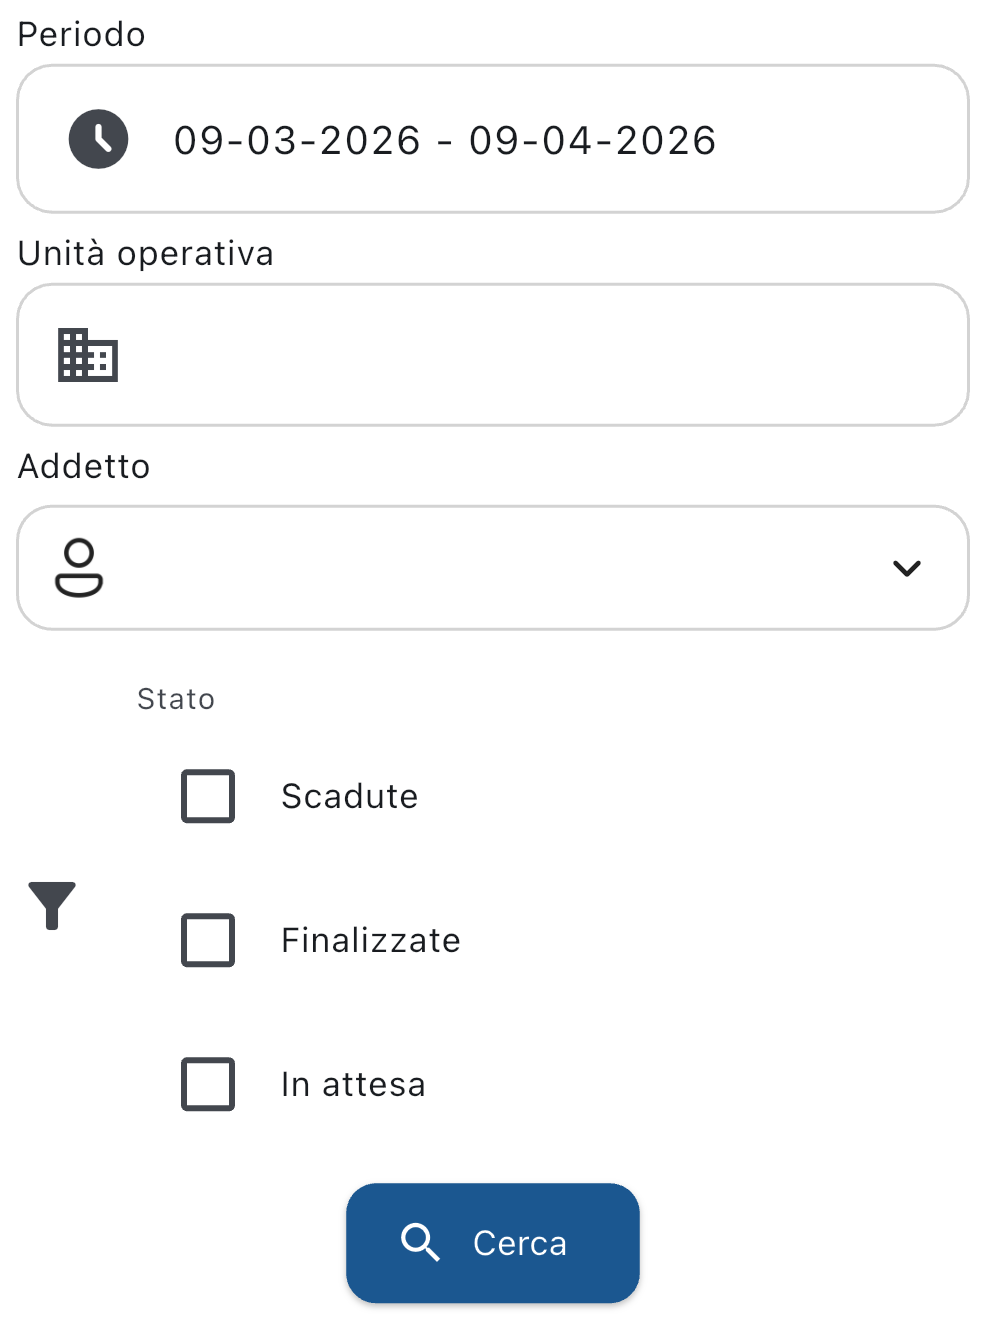Viewport: 984px width, 1328px height.
Task: Click inside the Unità operativa input
Action: (x=530, y=355)
